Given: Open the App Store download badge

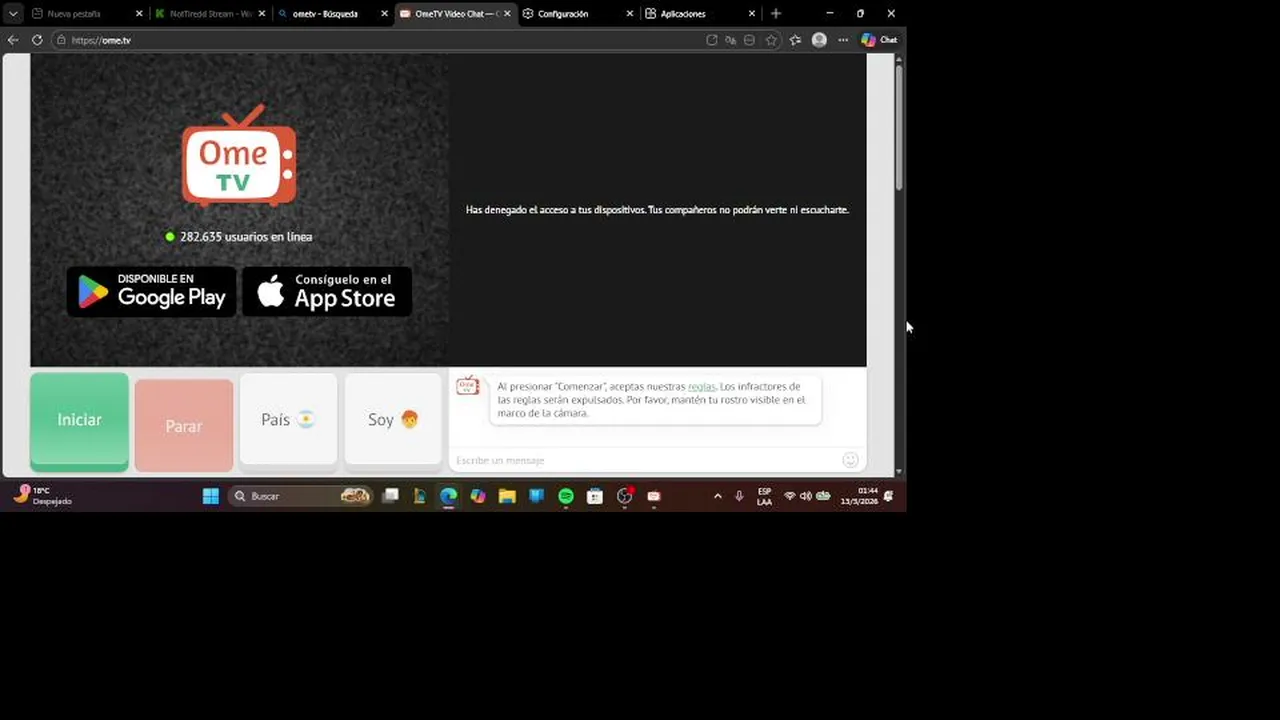Looking at the screenshot, I should tap(327, 291).
